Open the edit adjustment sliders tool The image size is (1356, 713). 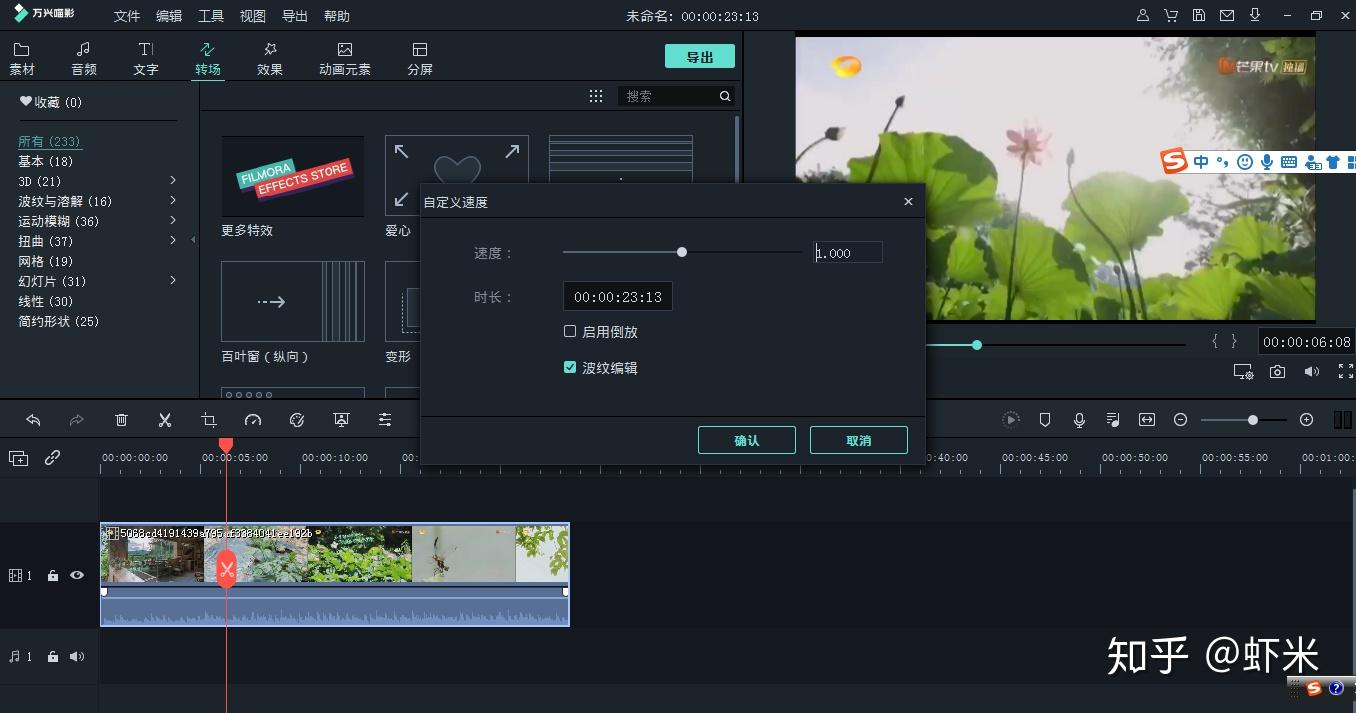coord(385,420)
